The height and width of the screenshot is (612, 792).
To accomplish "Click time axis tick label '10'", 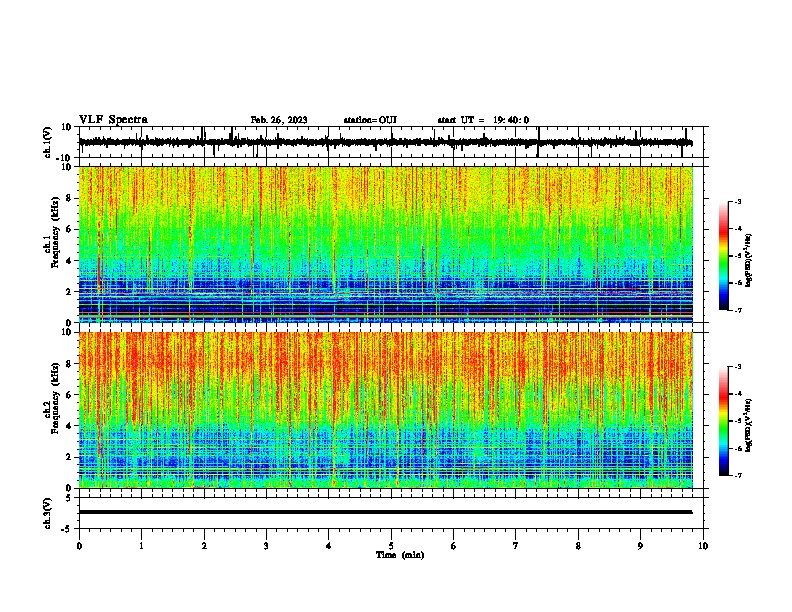I will point(703,546).
